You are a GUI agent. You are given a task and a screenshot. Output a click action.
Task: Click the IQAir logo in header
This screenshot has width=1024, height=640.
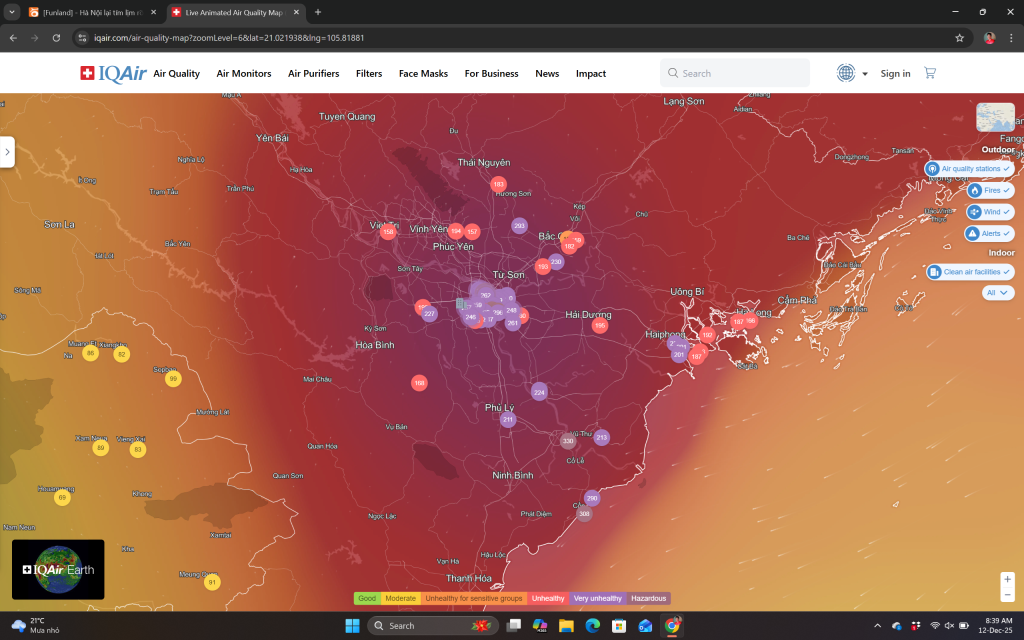(111, 73)
